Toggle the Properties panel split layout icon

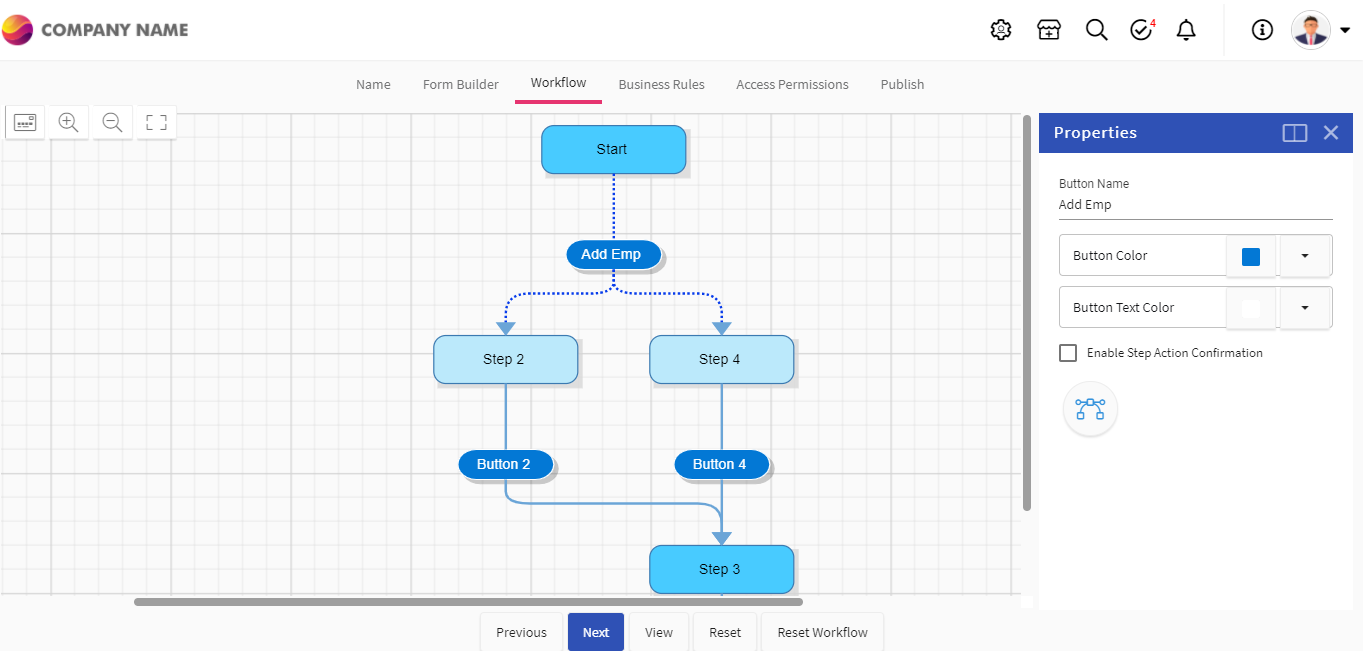coord(1295,133)
